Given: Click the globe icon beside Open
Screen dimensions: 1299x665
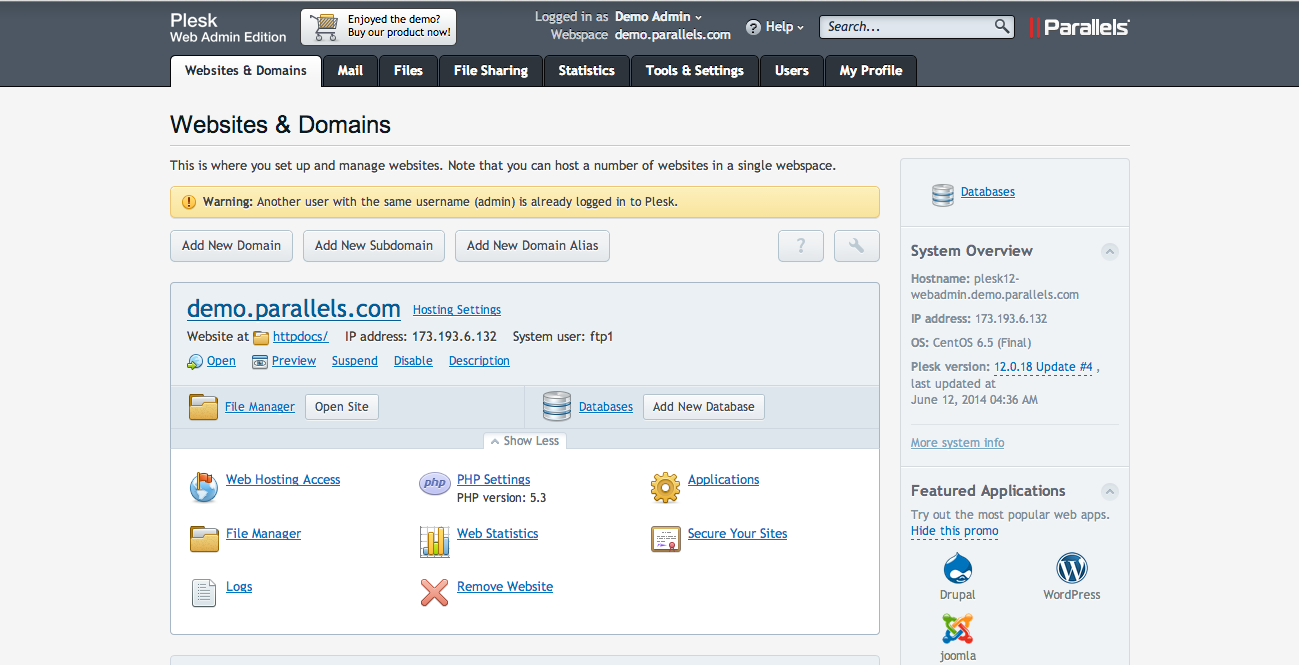Looking at the screenshot, I should point(195,362).
